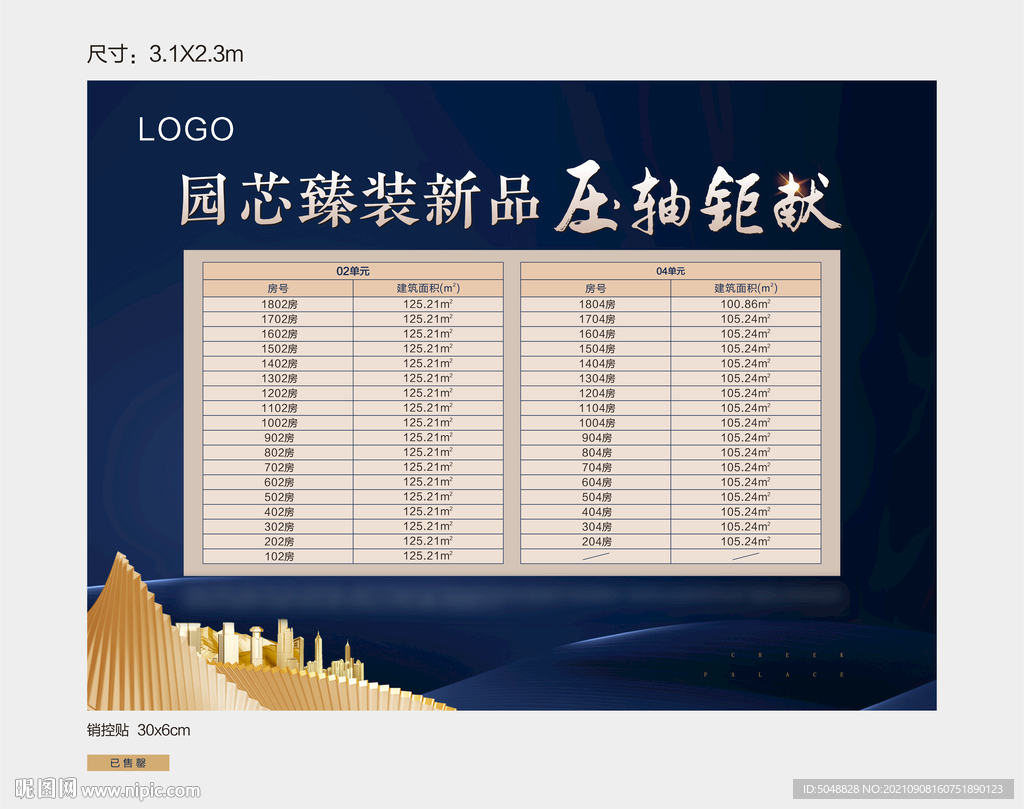Select room cell 902房

coord(279,437)
